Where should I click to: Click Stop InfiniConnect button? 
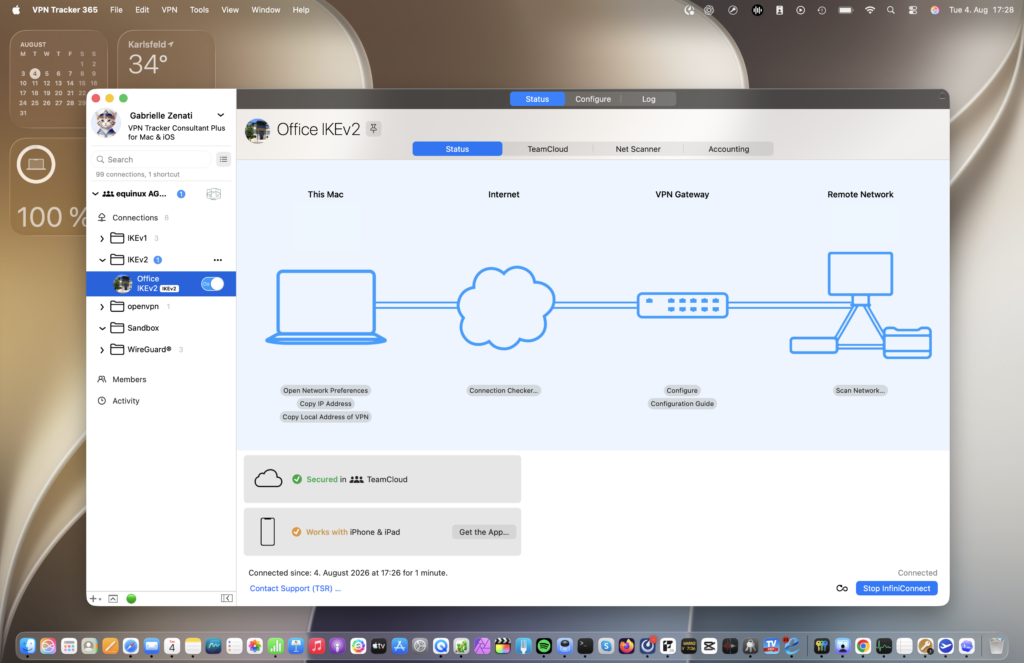897,589
